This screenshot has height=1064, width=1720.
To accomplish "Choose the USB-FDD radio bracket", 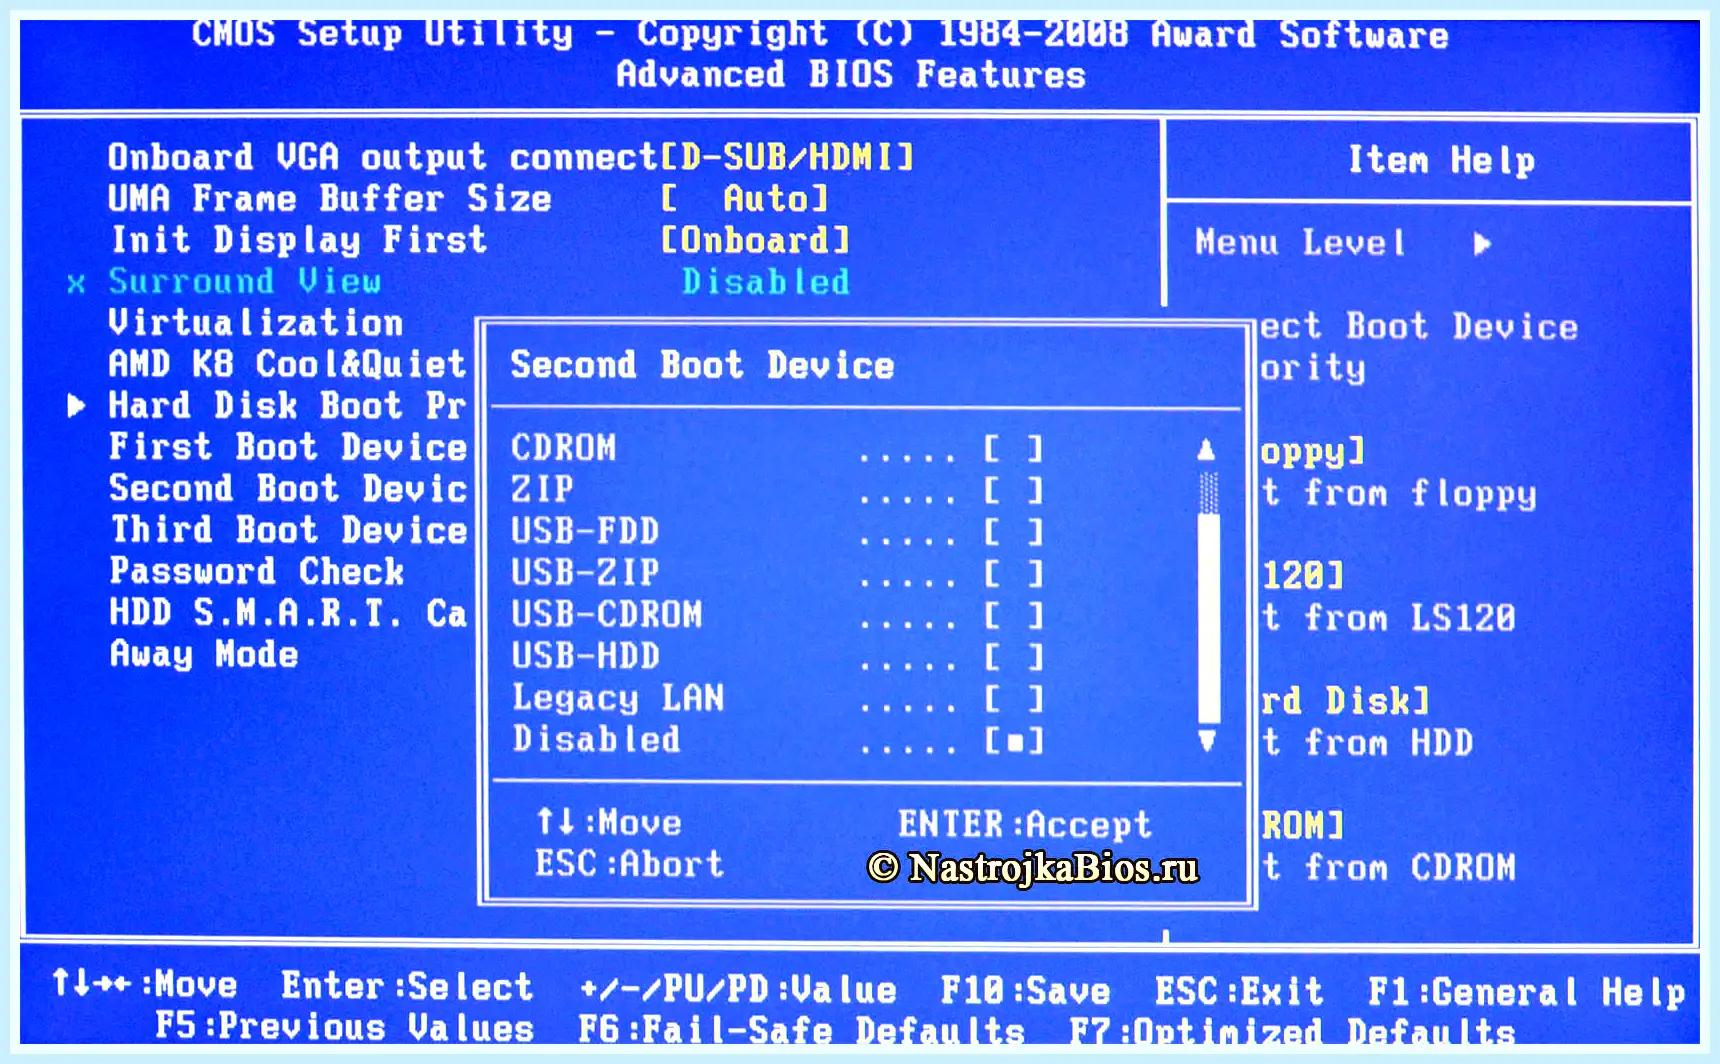I will click(x=1014, y=531).
